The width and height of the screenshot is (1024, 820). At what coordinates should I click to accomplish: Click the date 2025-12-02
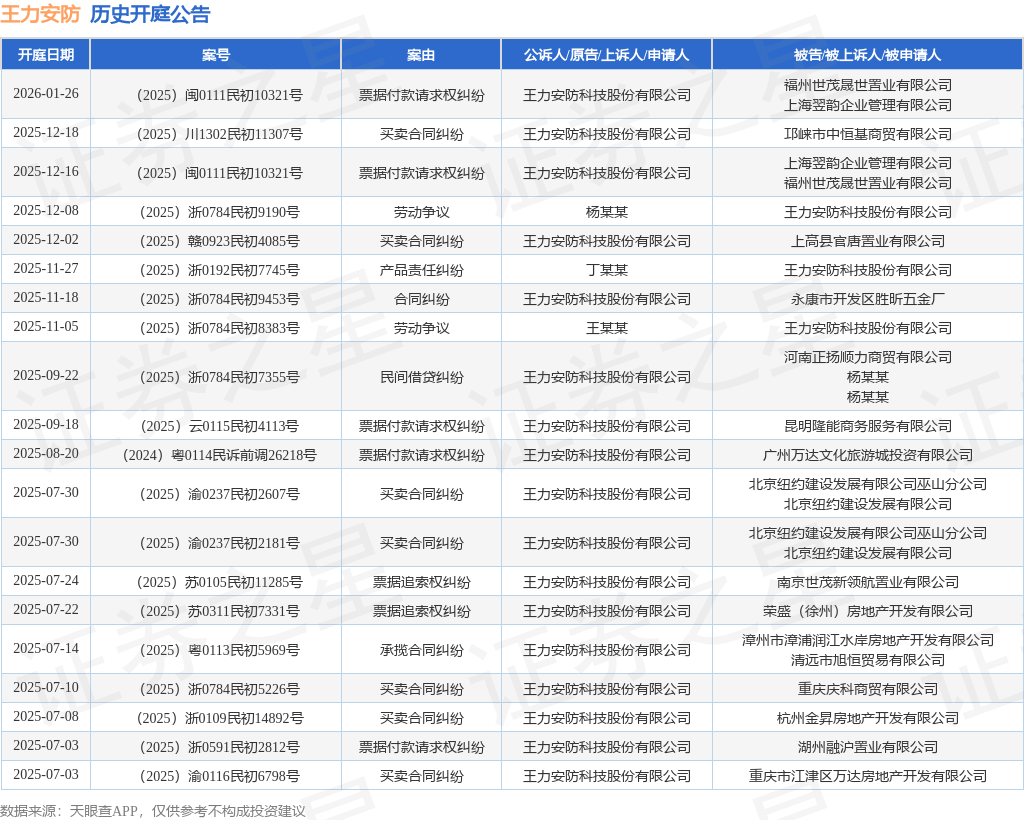click(46, 240)
